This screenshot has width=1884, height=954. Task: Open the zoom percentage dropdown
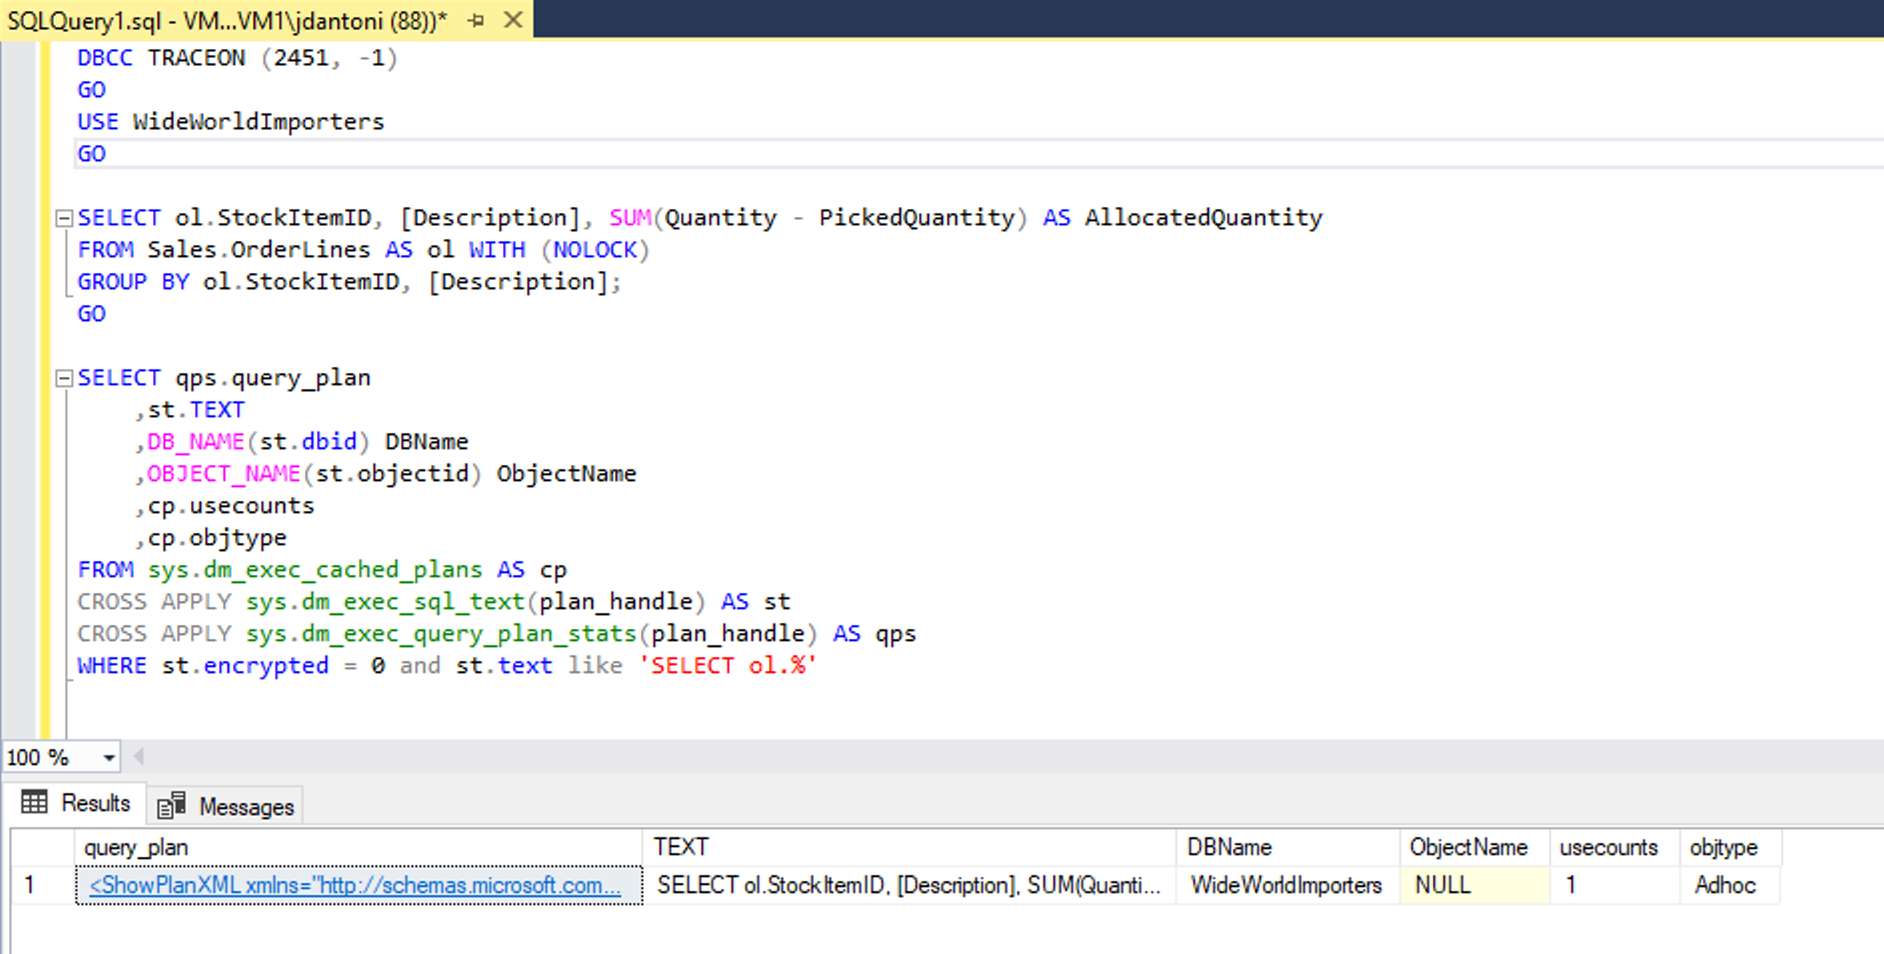pyautogui.click(x=107, y=757)
